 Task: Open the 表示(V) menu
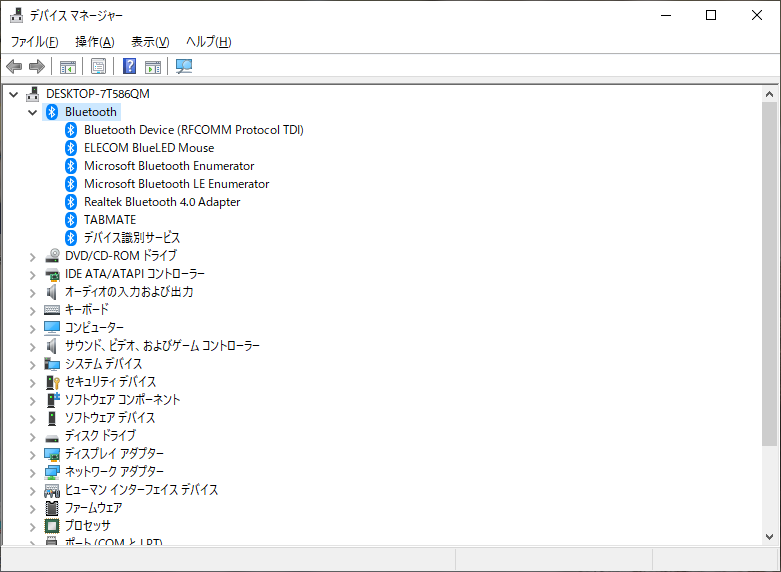pos(150,42)
